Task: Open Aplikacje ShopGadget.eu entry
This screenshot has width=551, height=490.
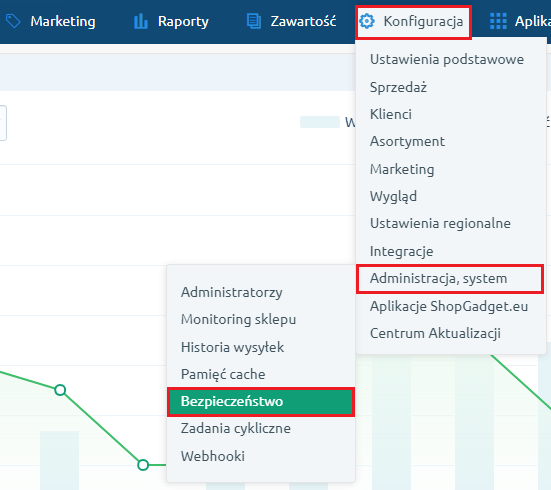Action: tap(449, 306)
